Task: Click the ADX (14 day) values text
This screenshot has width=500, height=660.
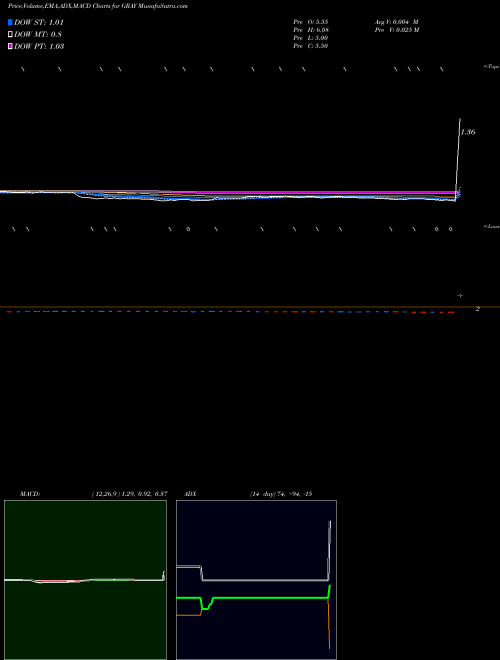Action: 280,494
